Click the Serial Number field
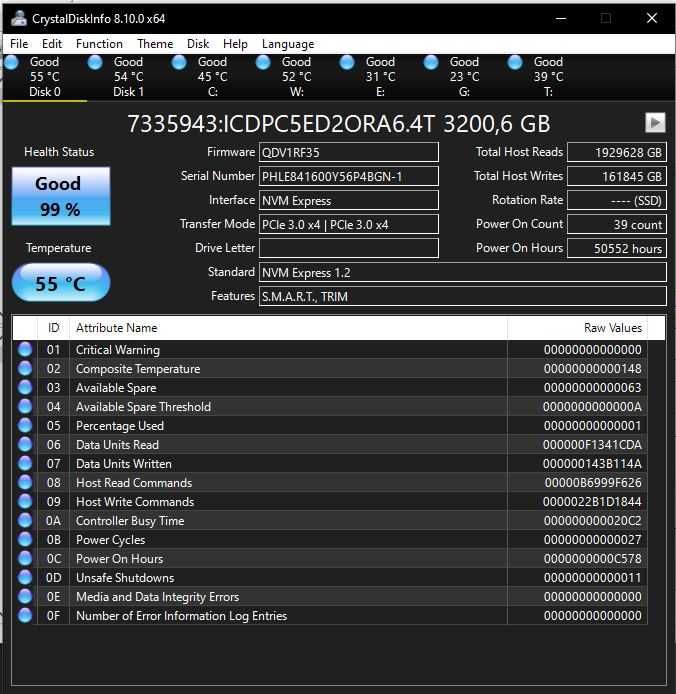The width and height of the screenshot is (676, 694). [x=349, y=176]
